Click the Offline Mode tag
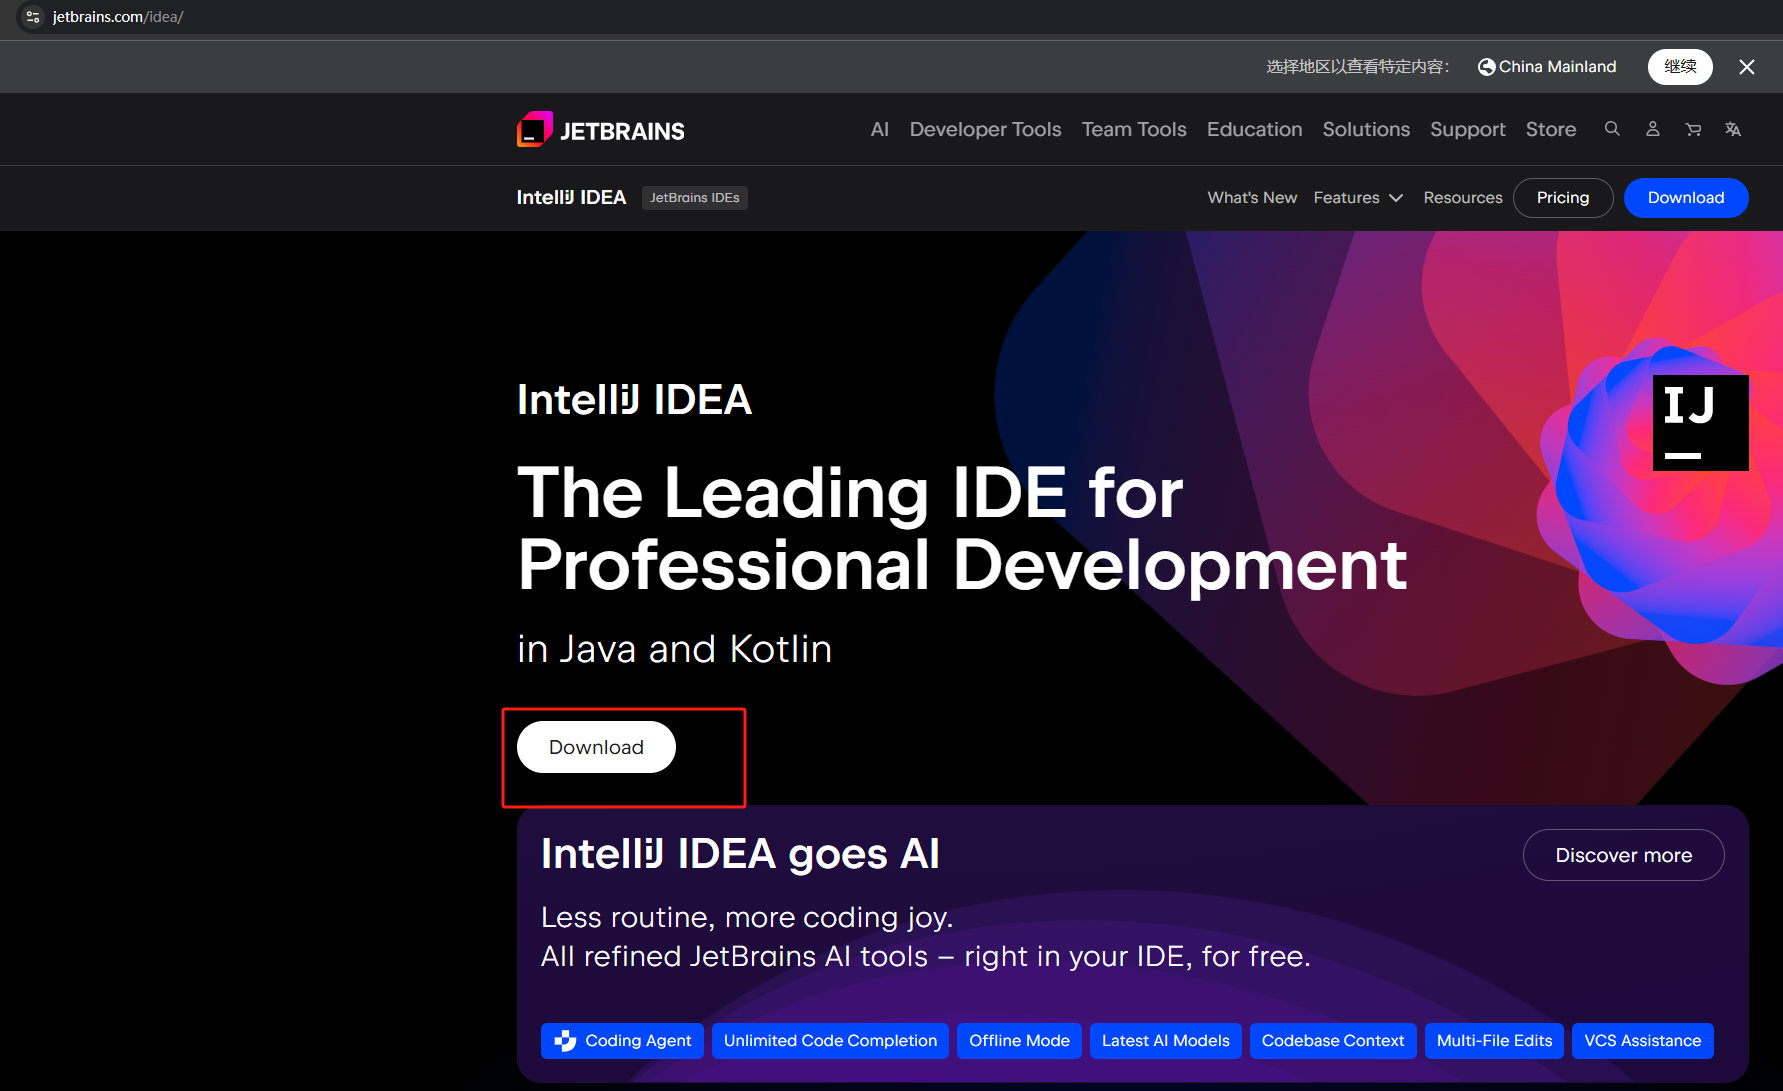The width and height of the screenshot is (1783, 1091). (x=1019, y=1041)
